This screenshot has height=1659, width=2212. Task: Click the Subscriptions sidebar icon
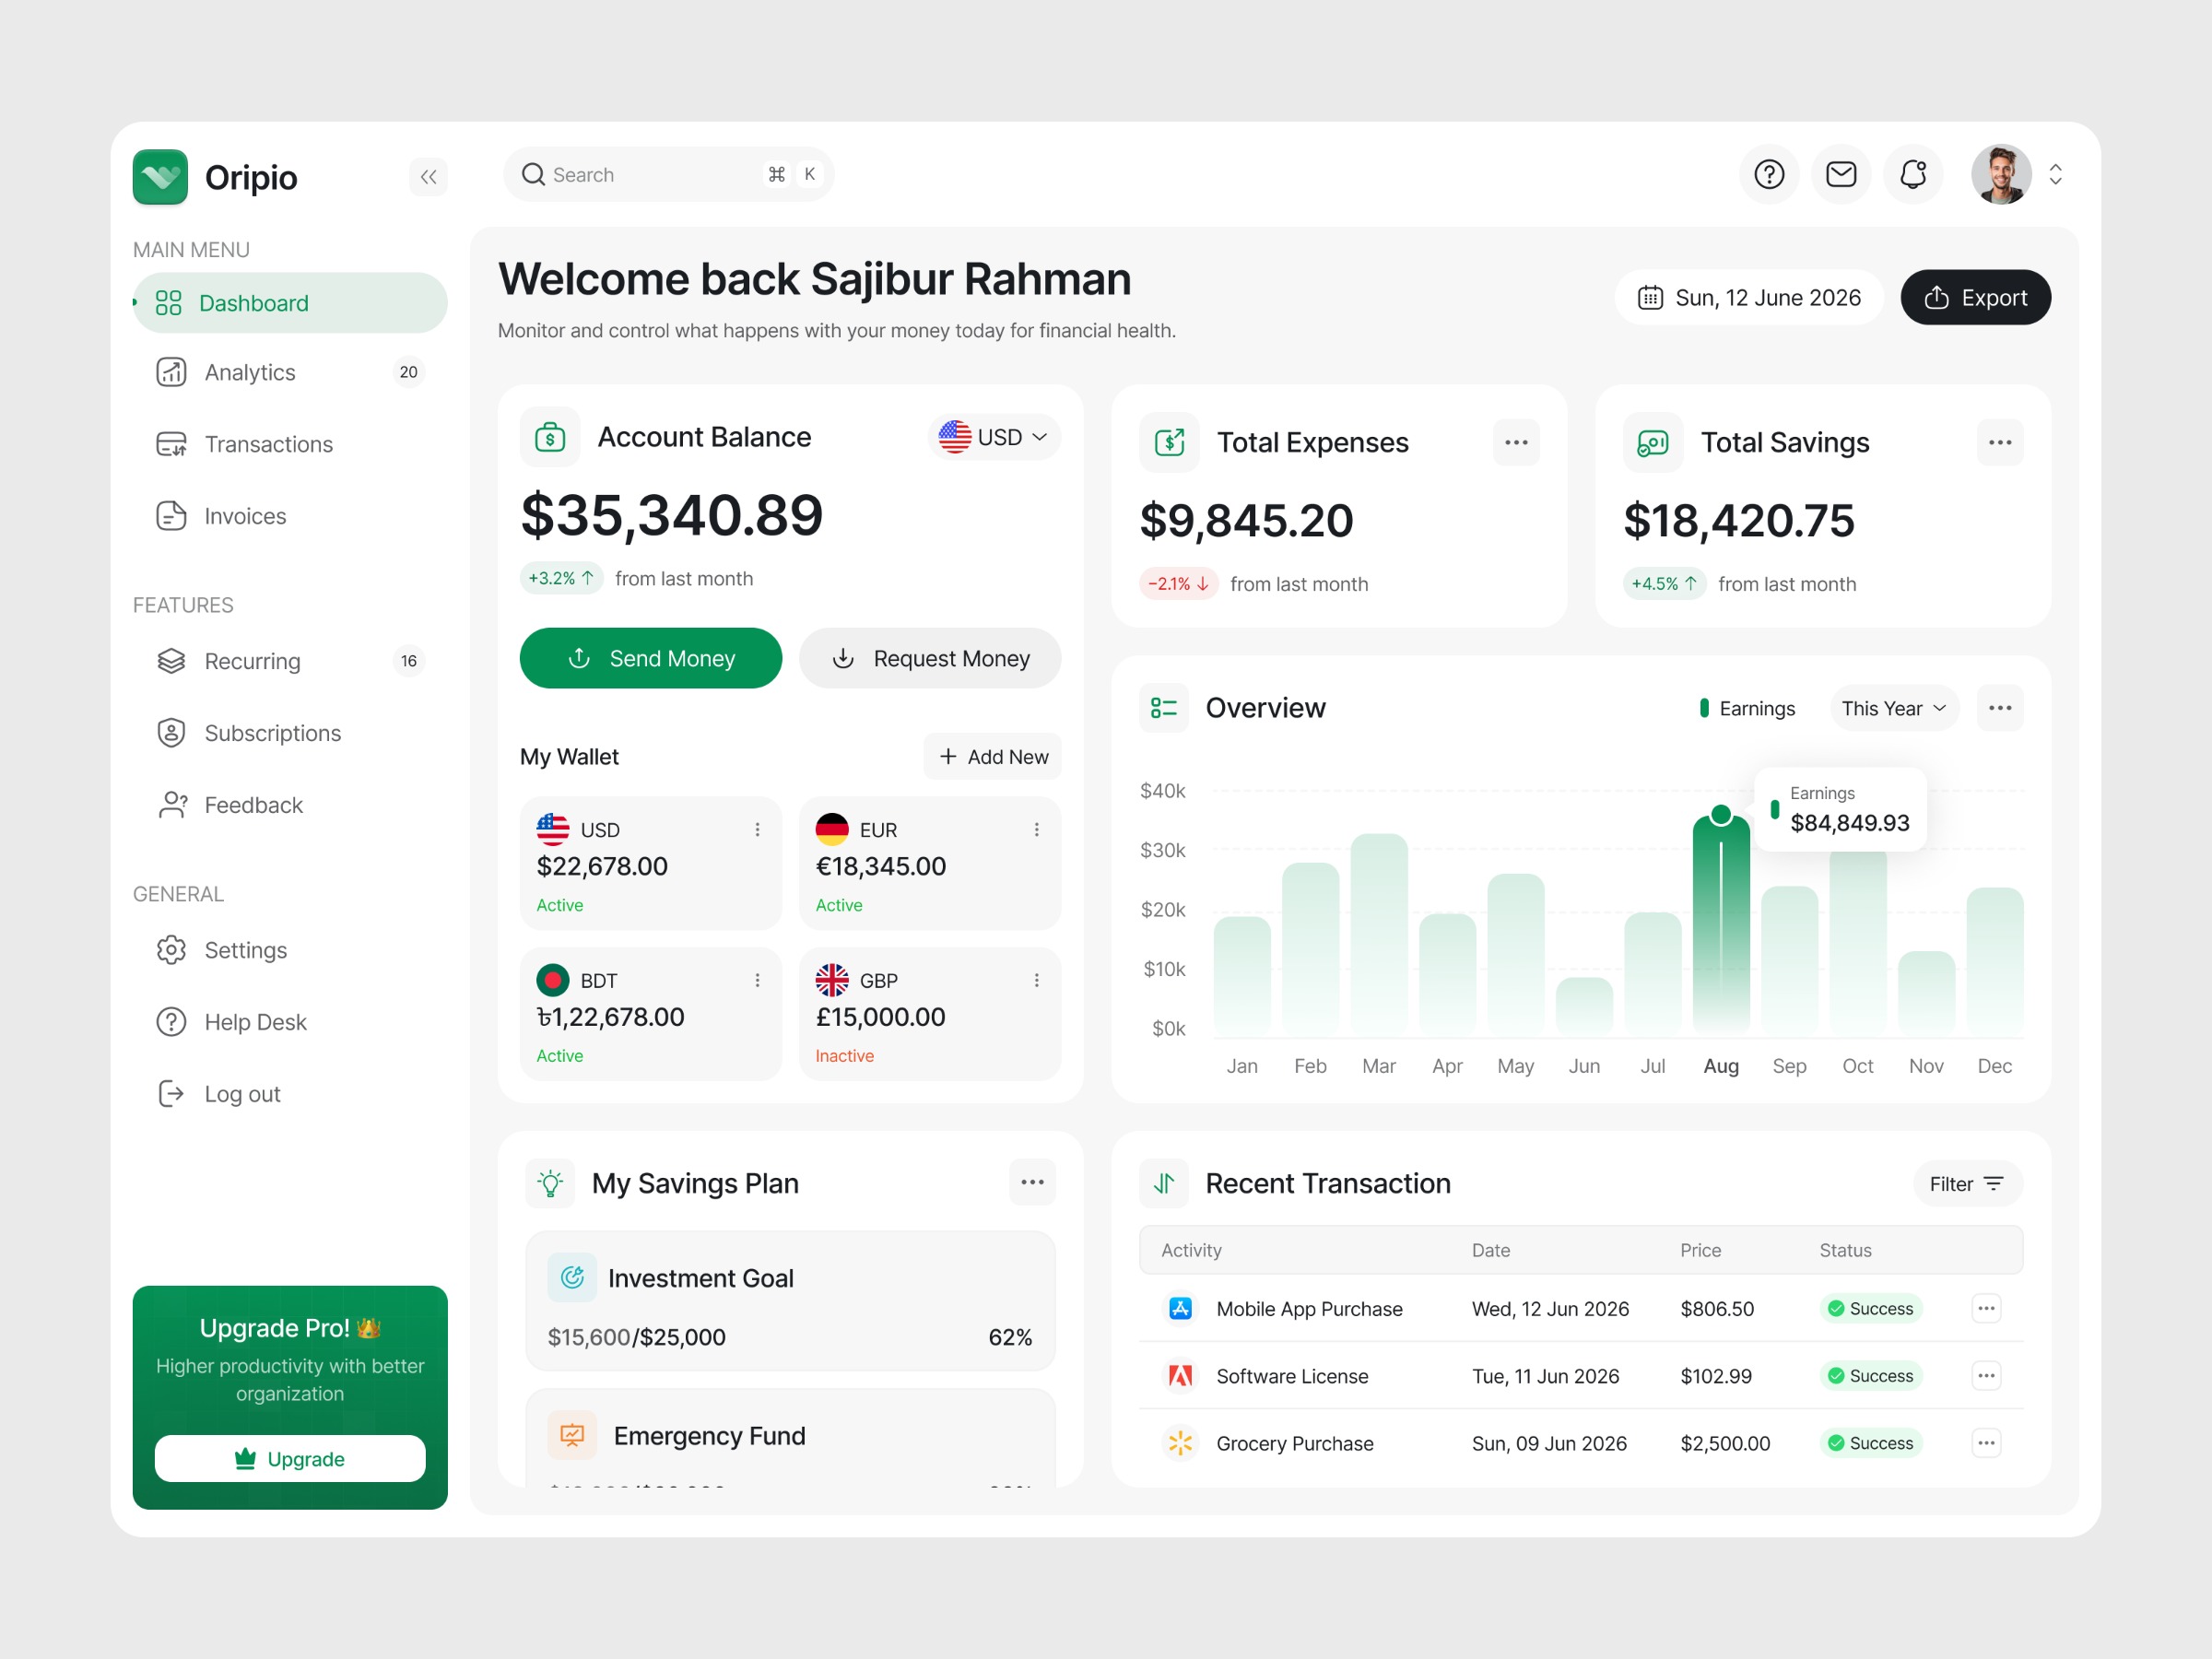coord(171,732)
